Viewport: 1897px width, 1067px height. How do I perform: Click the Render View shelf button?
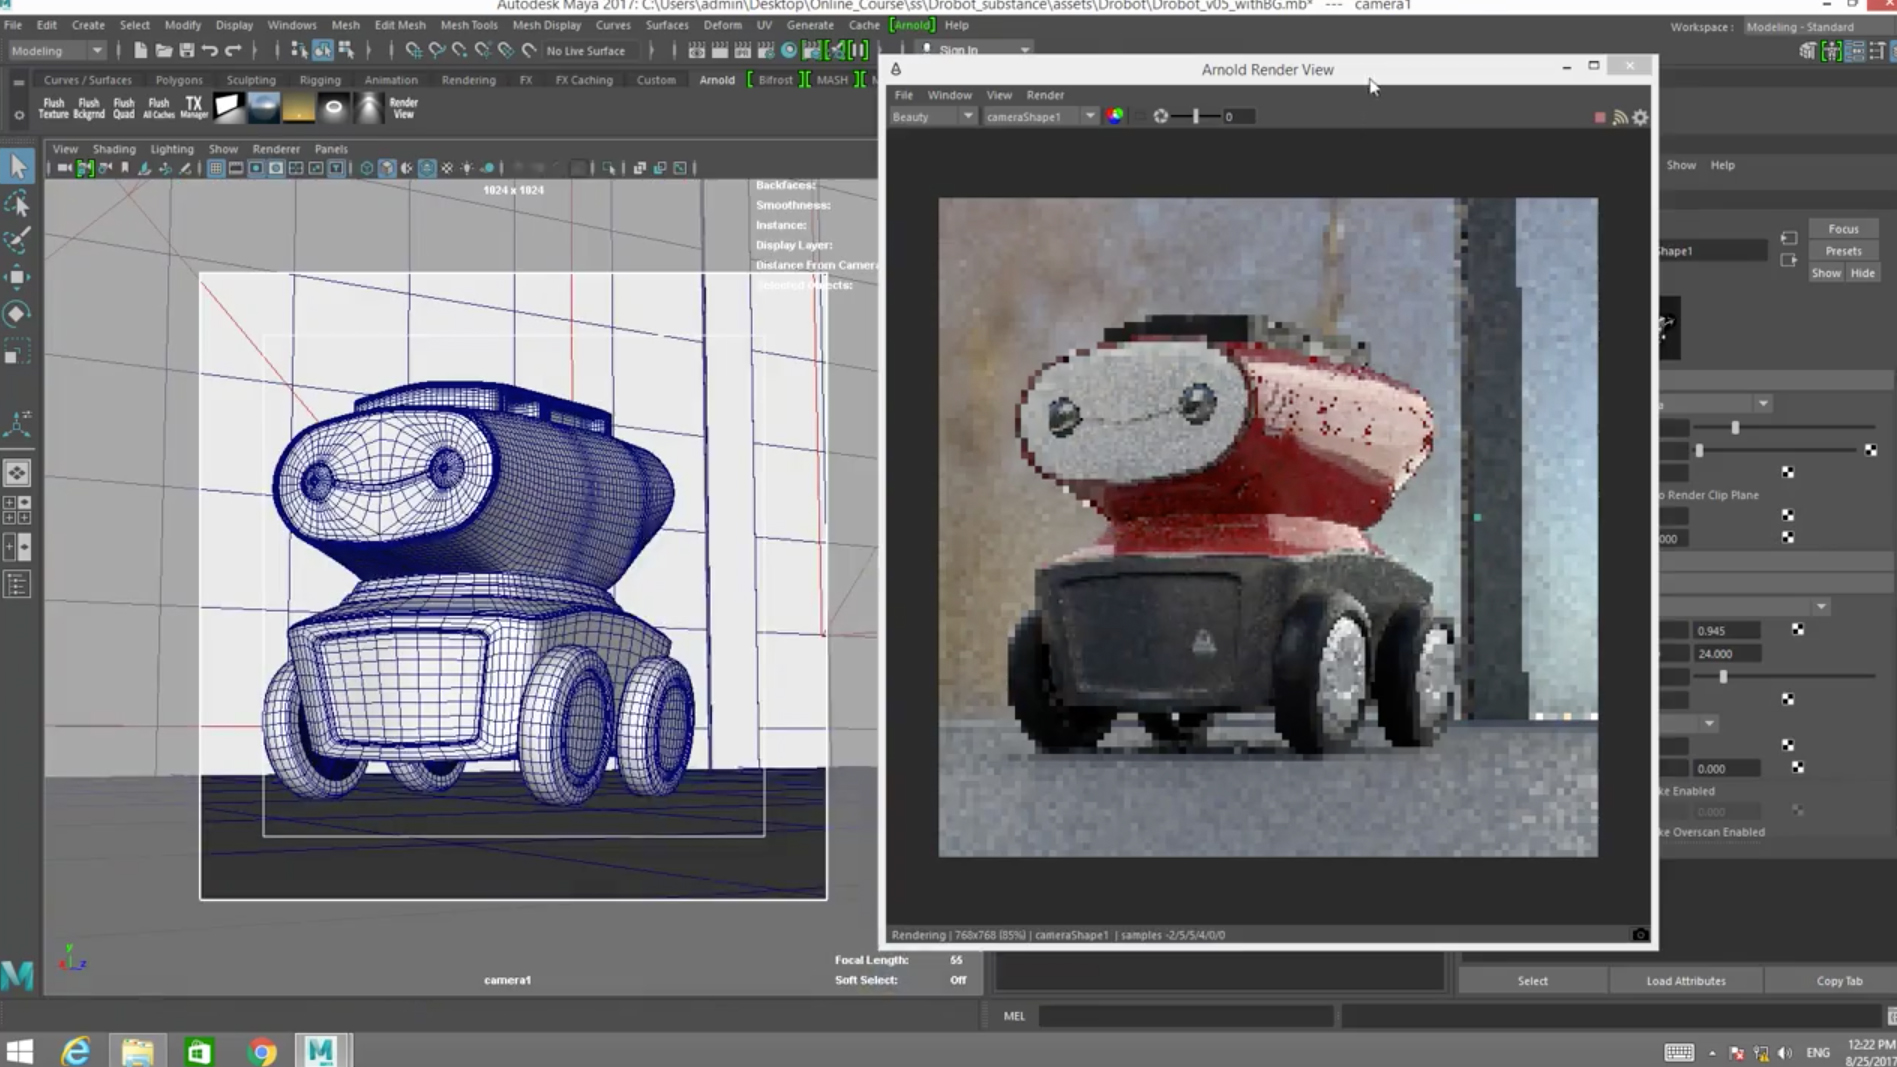pyautogui.click(x=403, y=108)
